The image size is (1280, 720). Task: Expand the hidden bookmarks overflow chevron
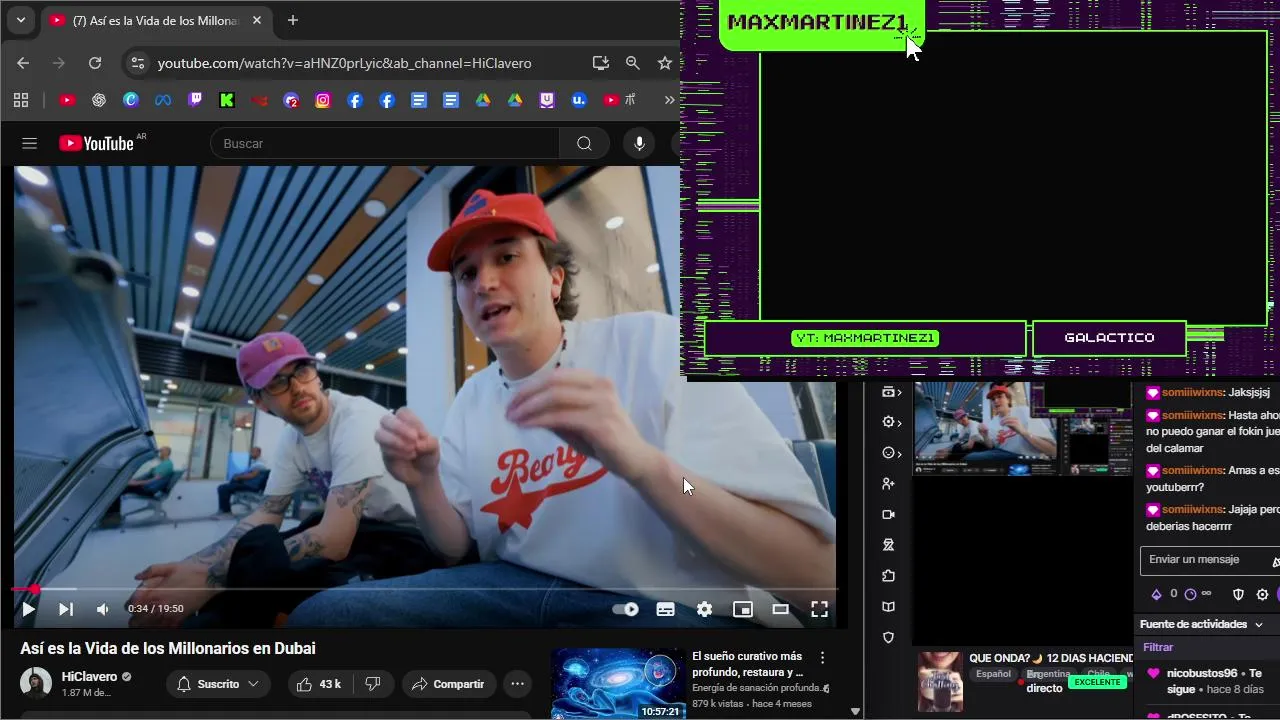pyautogui.click(x=669, y=100)
